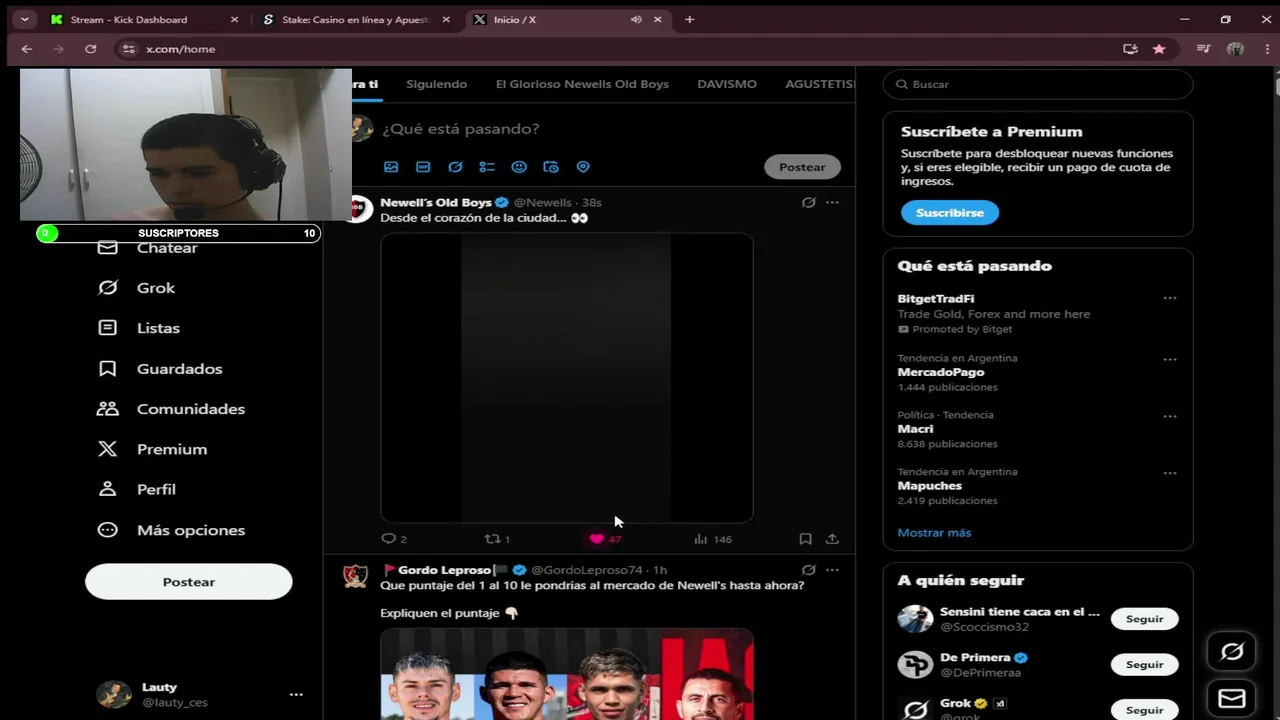
Task: Ask Grok about the Gordo Leproso post
Action: pyautogui.click(x=808, y=570)
